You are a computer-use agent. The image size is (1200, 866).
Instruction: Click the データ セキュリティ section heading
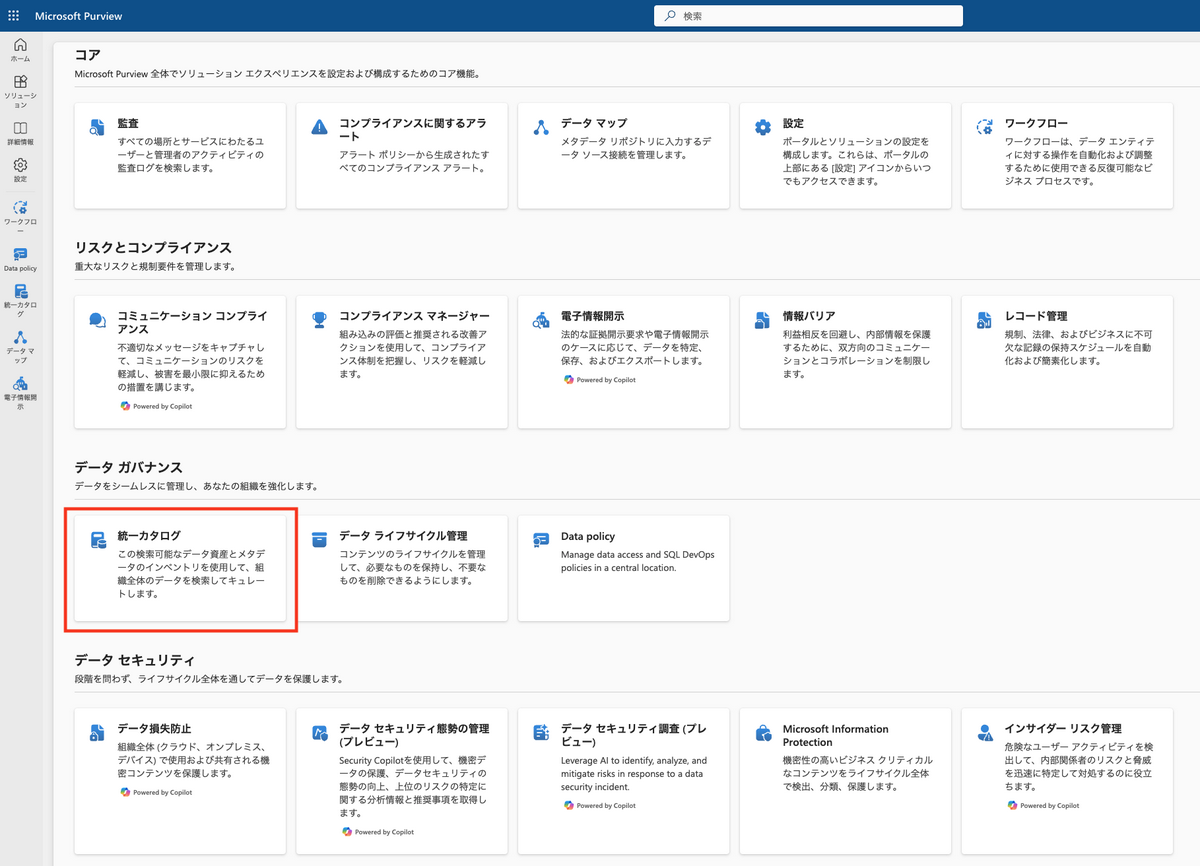135,660
